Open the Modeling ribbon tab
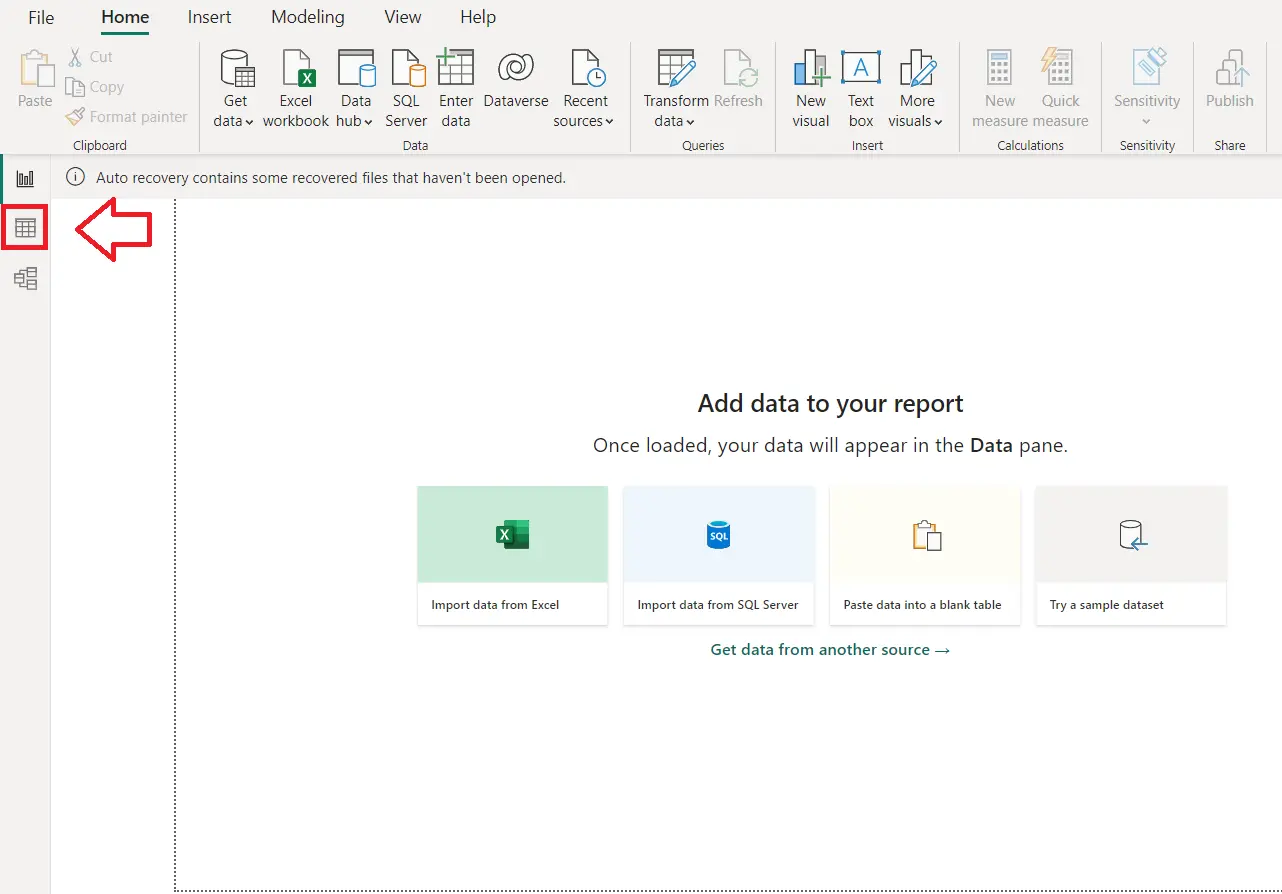This screenshot has width=1282, height=894. (308, 17)
